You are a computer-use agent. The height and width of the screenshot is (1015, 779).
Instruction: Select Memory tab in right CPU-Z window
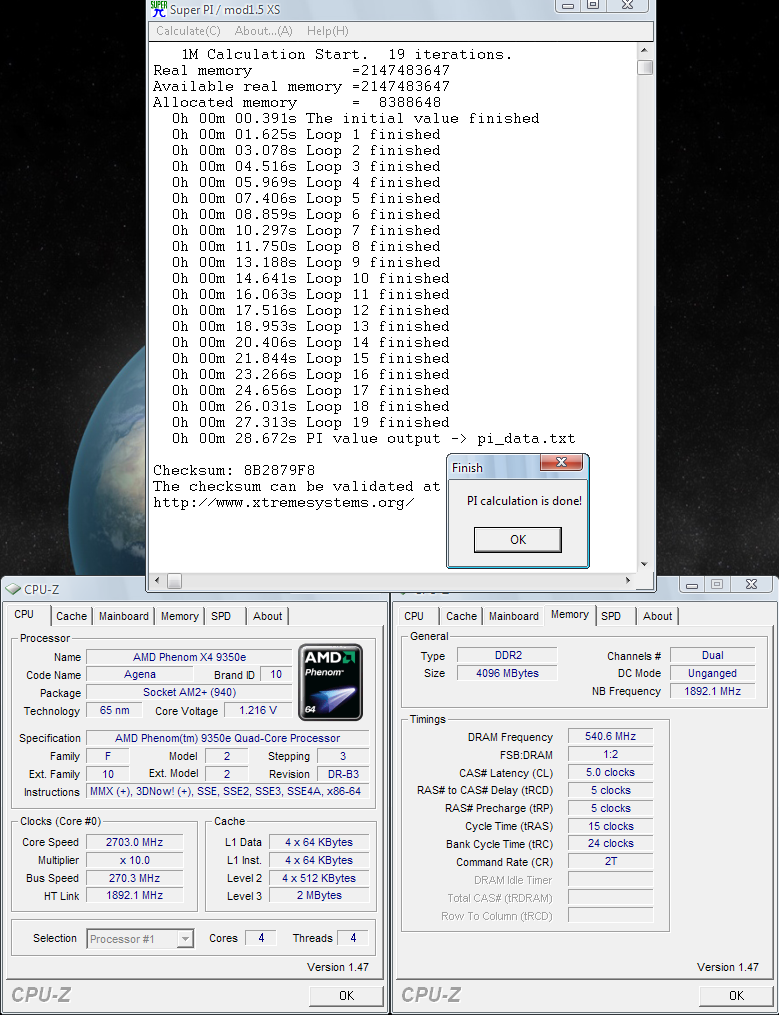[570, 614]
